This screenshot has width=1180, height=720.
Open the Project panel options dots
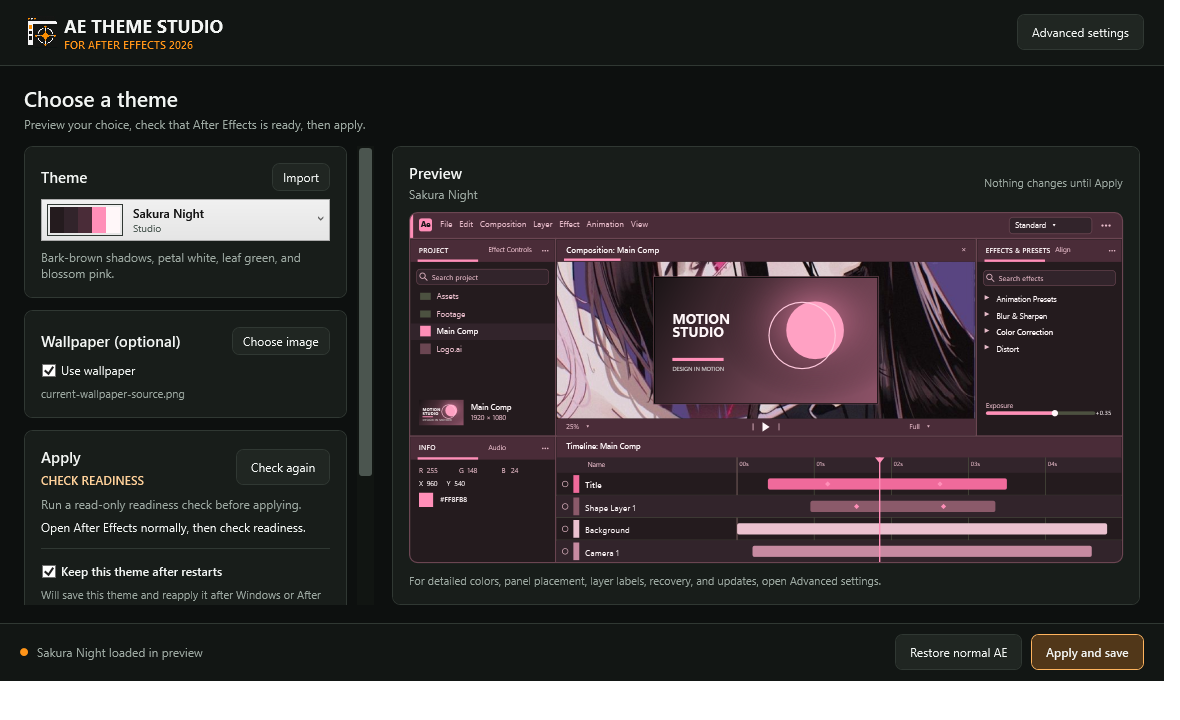[x=545, y=251]
